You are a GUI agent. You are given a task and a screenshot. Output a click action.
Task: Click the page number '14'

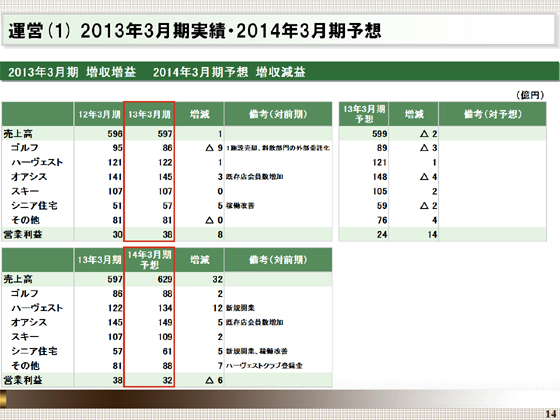(551, 414)
